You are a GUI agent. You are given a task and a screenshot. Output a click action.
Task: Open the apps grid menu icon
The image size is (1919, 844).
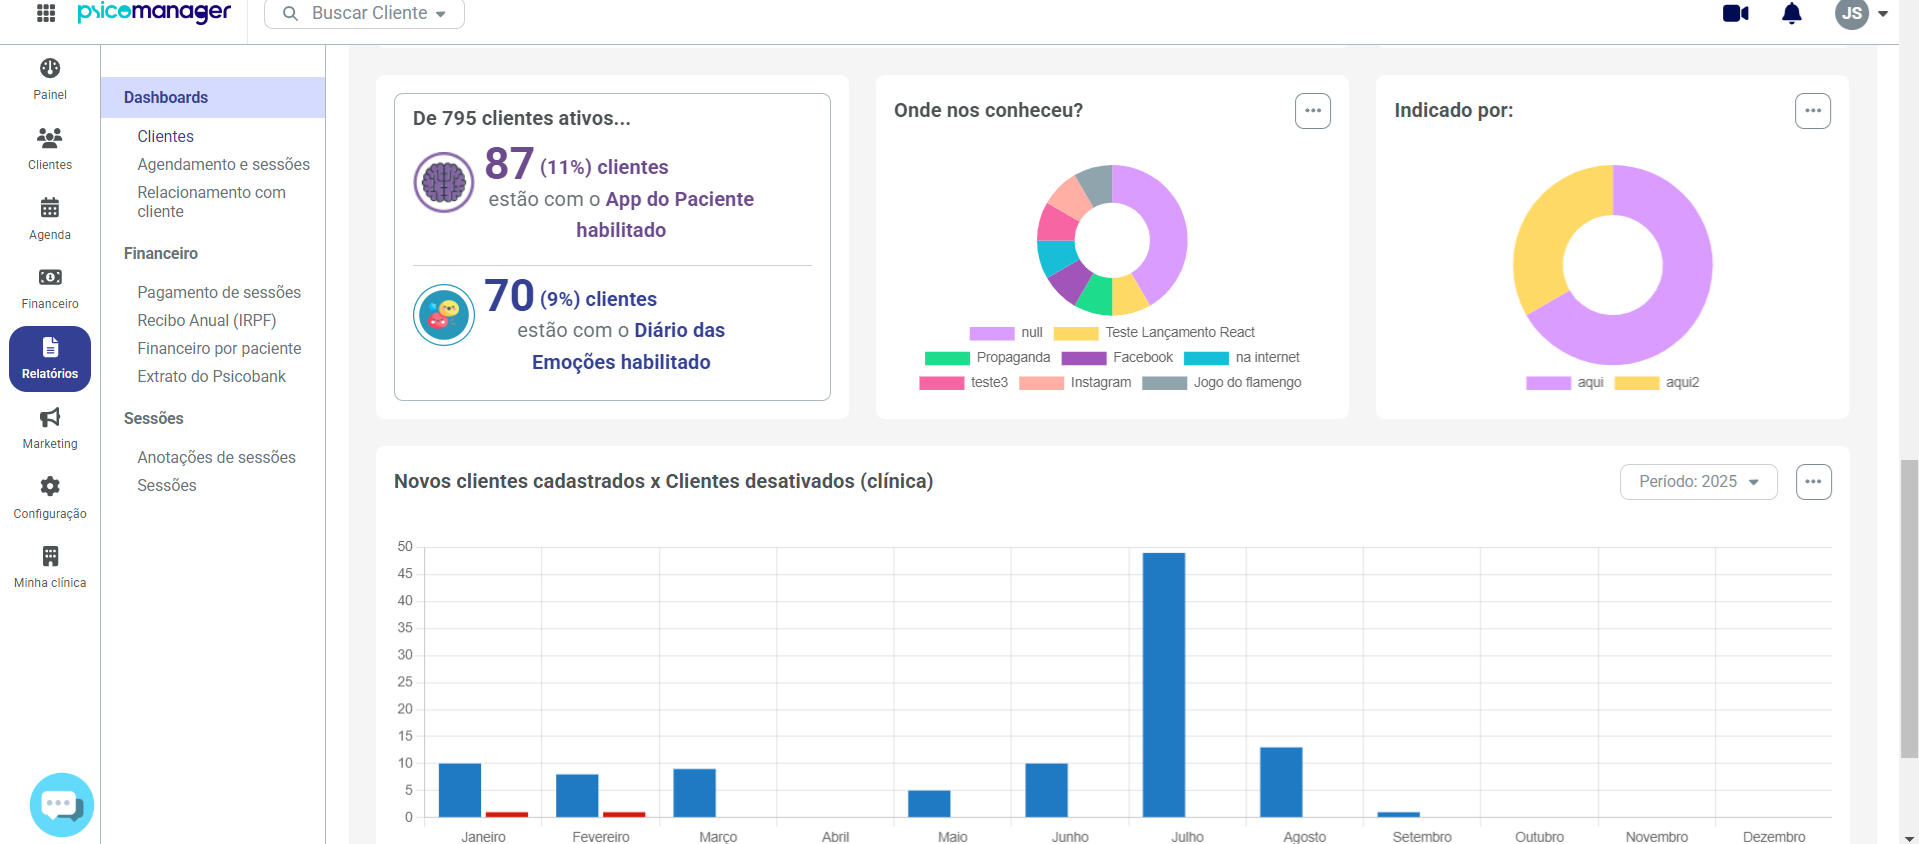(x=46, y=13)
